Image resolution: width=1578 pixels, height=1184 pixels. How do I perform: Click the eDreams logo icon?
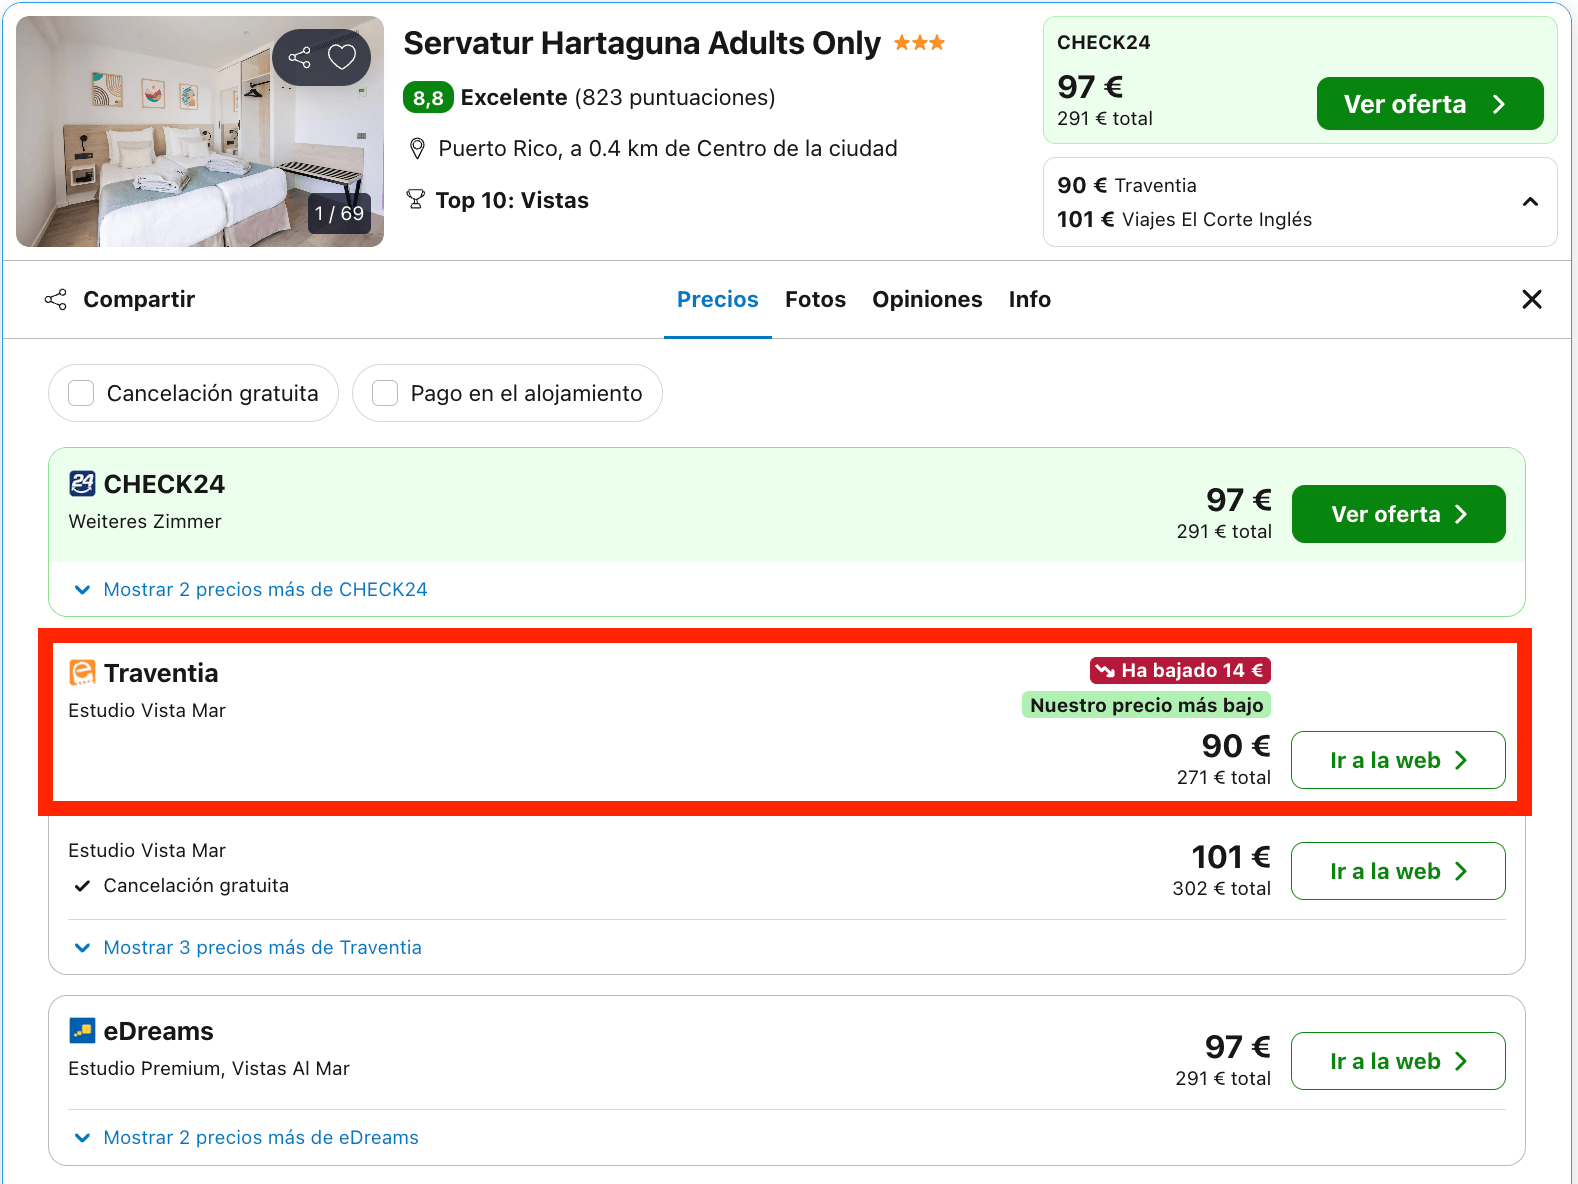(82, 1031)
